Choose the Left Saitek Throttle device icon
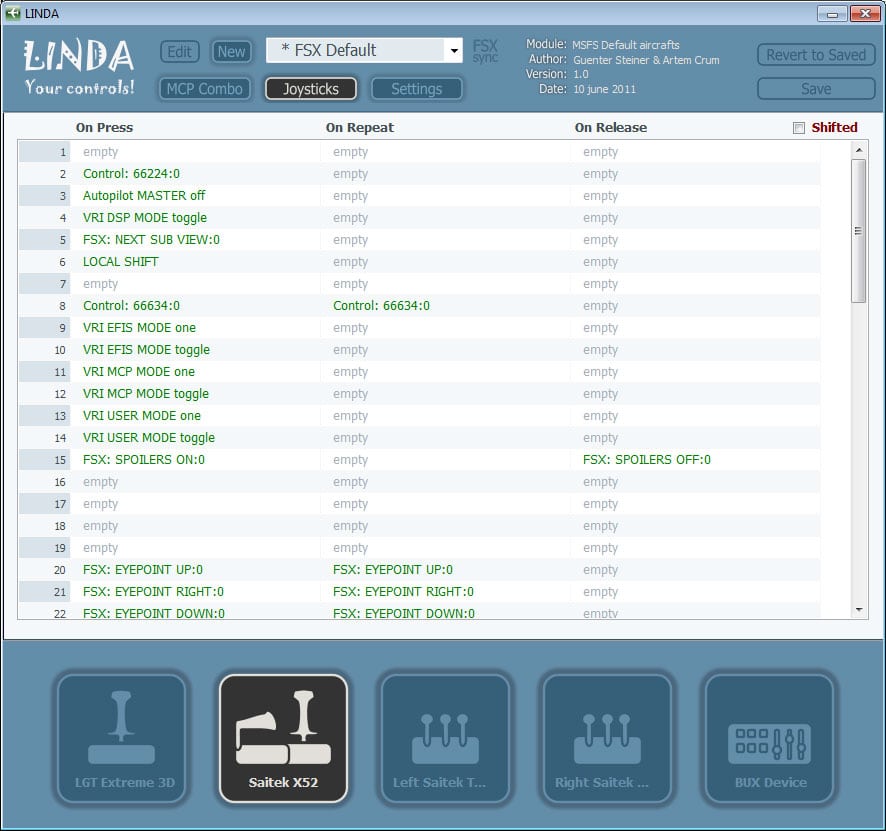The image size is (886, 831). tap(445, 738)
